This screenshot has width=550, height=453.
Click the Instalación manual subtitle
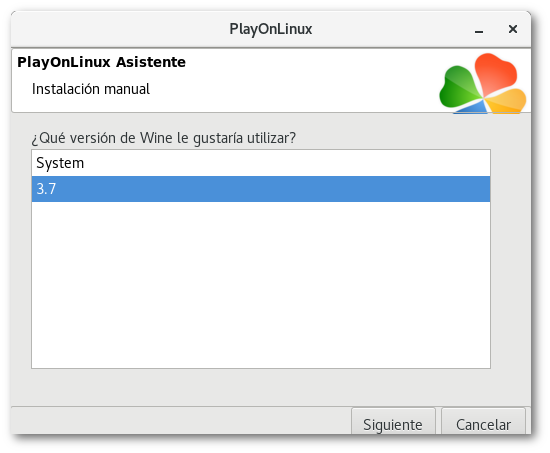[91, 89]
